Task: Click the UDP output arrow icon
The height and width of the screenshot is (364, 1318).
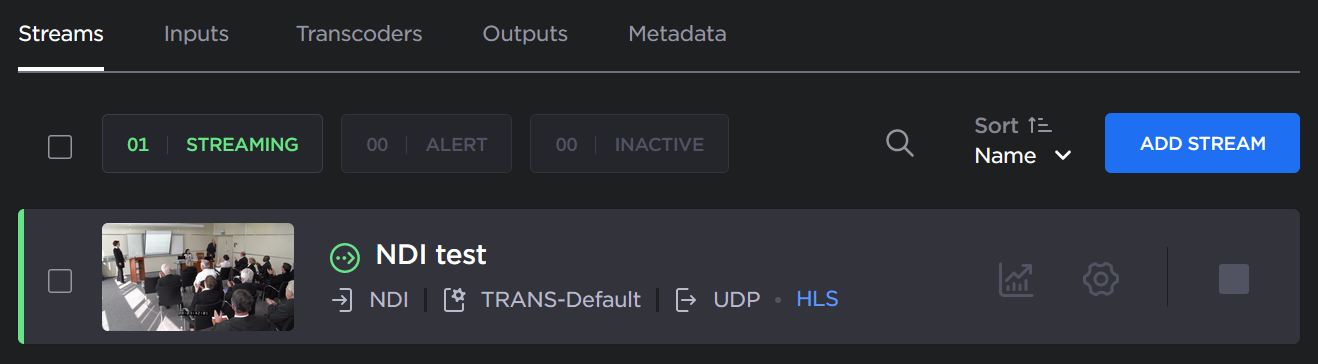Action: 687,299
